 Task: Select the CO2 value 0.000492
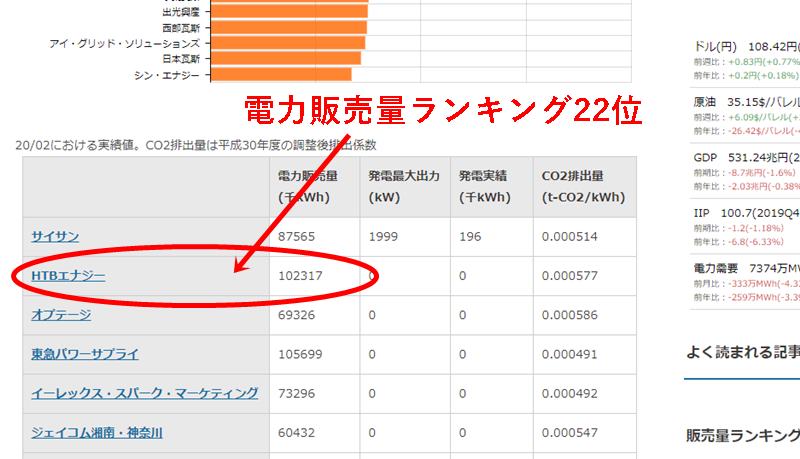[569, 394]
